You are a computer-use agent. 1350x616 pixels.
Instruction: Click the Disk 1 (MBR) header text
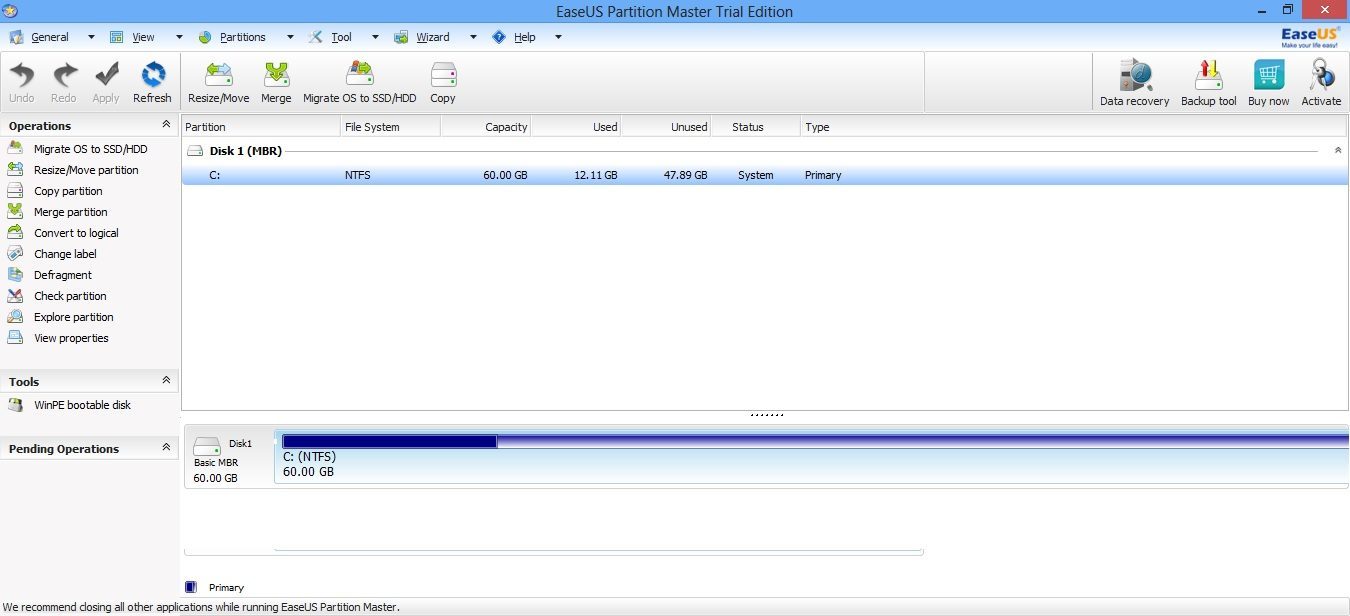point(246,151)
